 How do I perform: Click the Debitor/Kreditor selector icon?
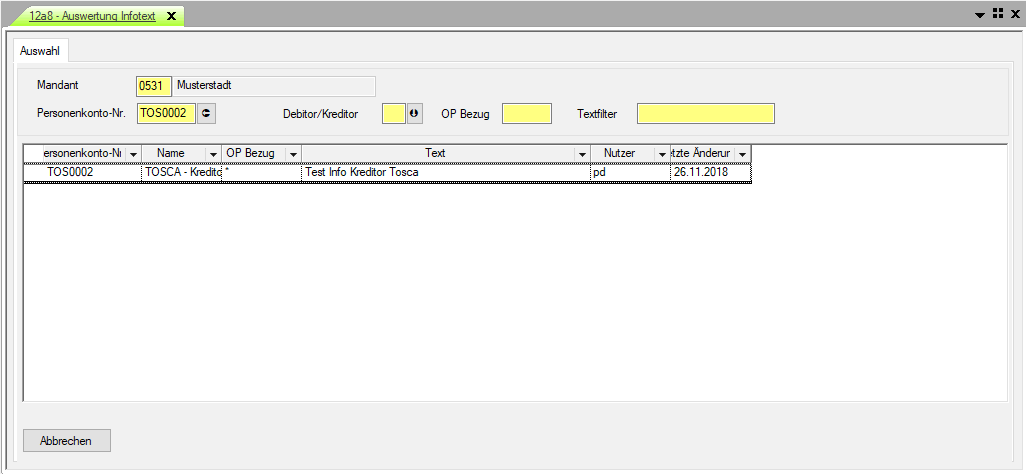click(414, 114)
